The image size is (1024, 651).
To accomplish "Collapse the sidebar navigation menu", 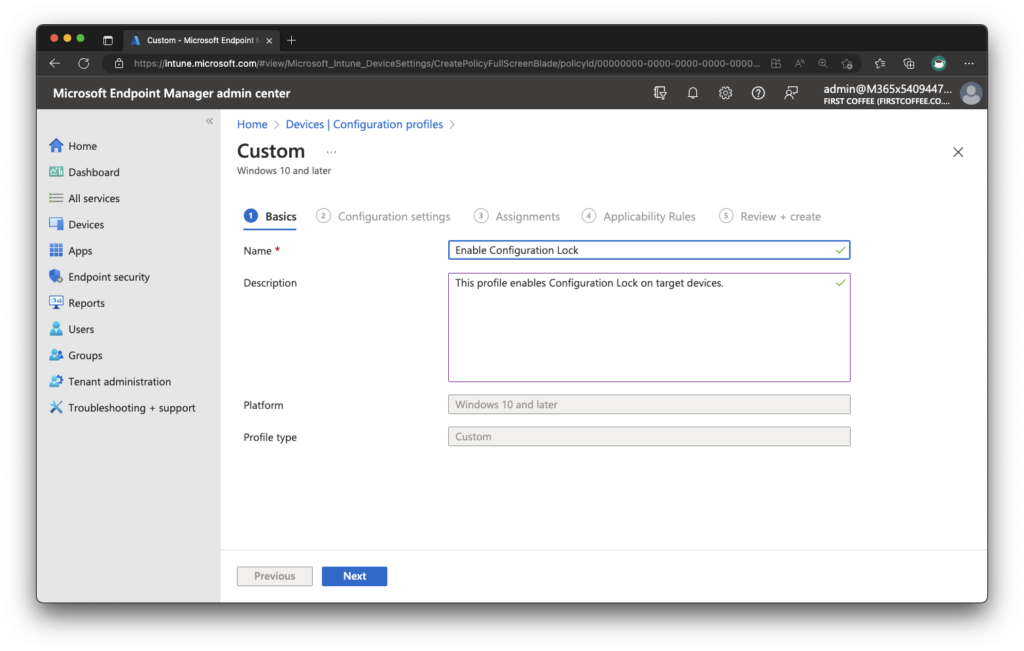I will (210, 121).
